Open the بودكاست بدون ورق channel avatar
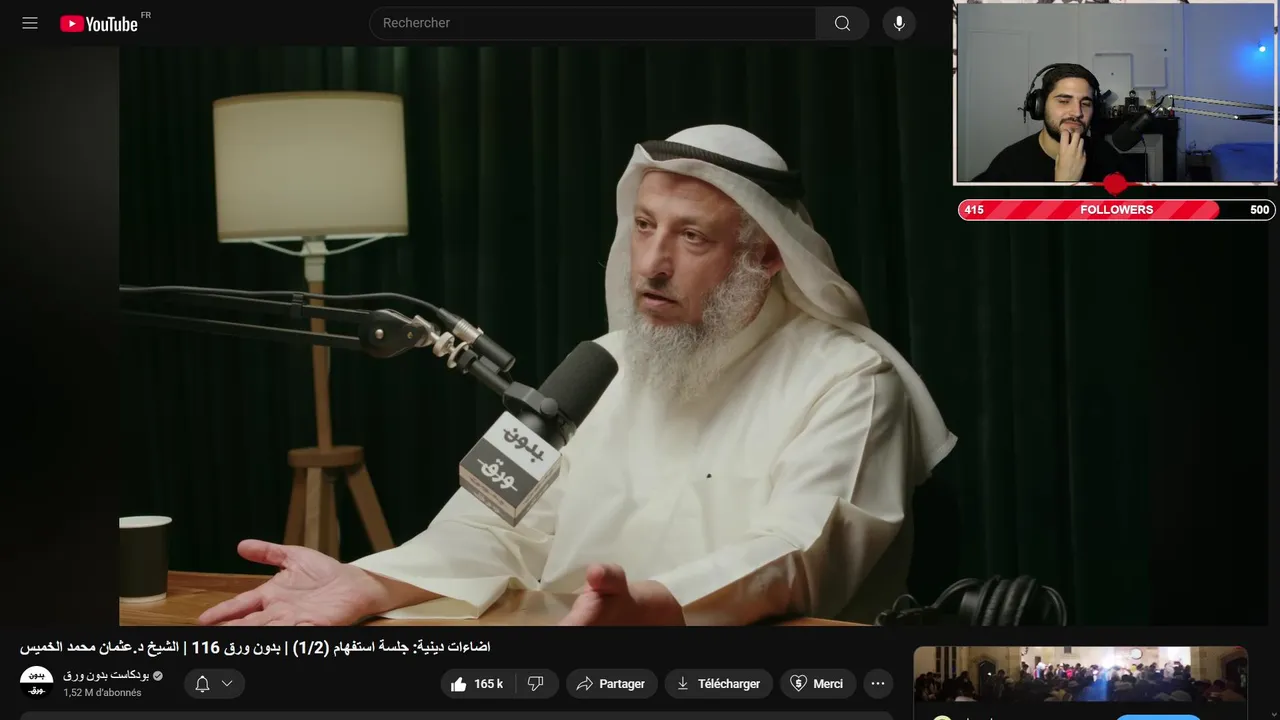 click(37, 683)
